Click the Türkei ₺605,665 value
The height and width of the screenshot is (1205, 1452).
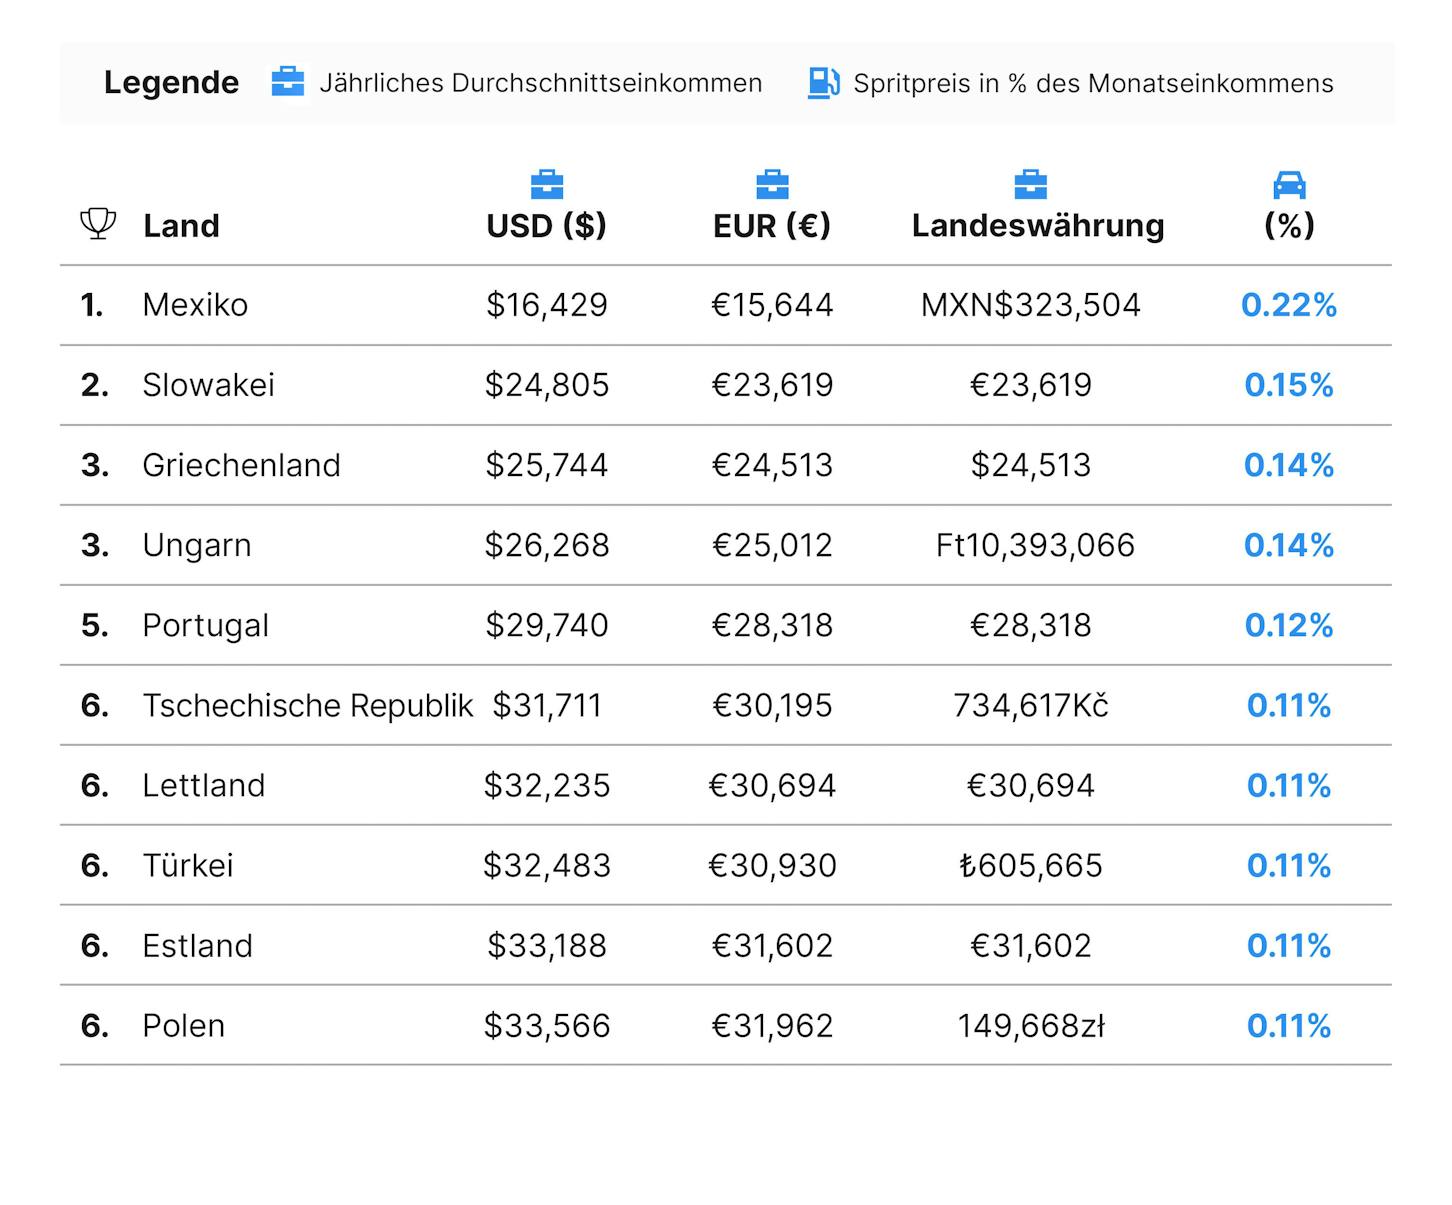click(1031, 865)
